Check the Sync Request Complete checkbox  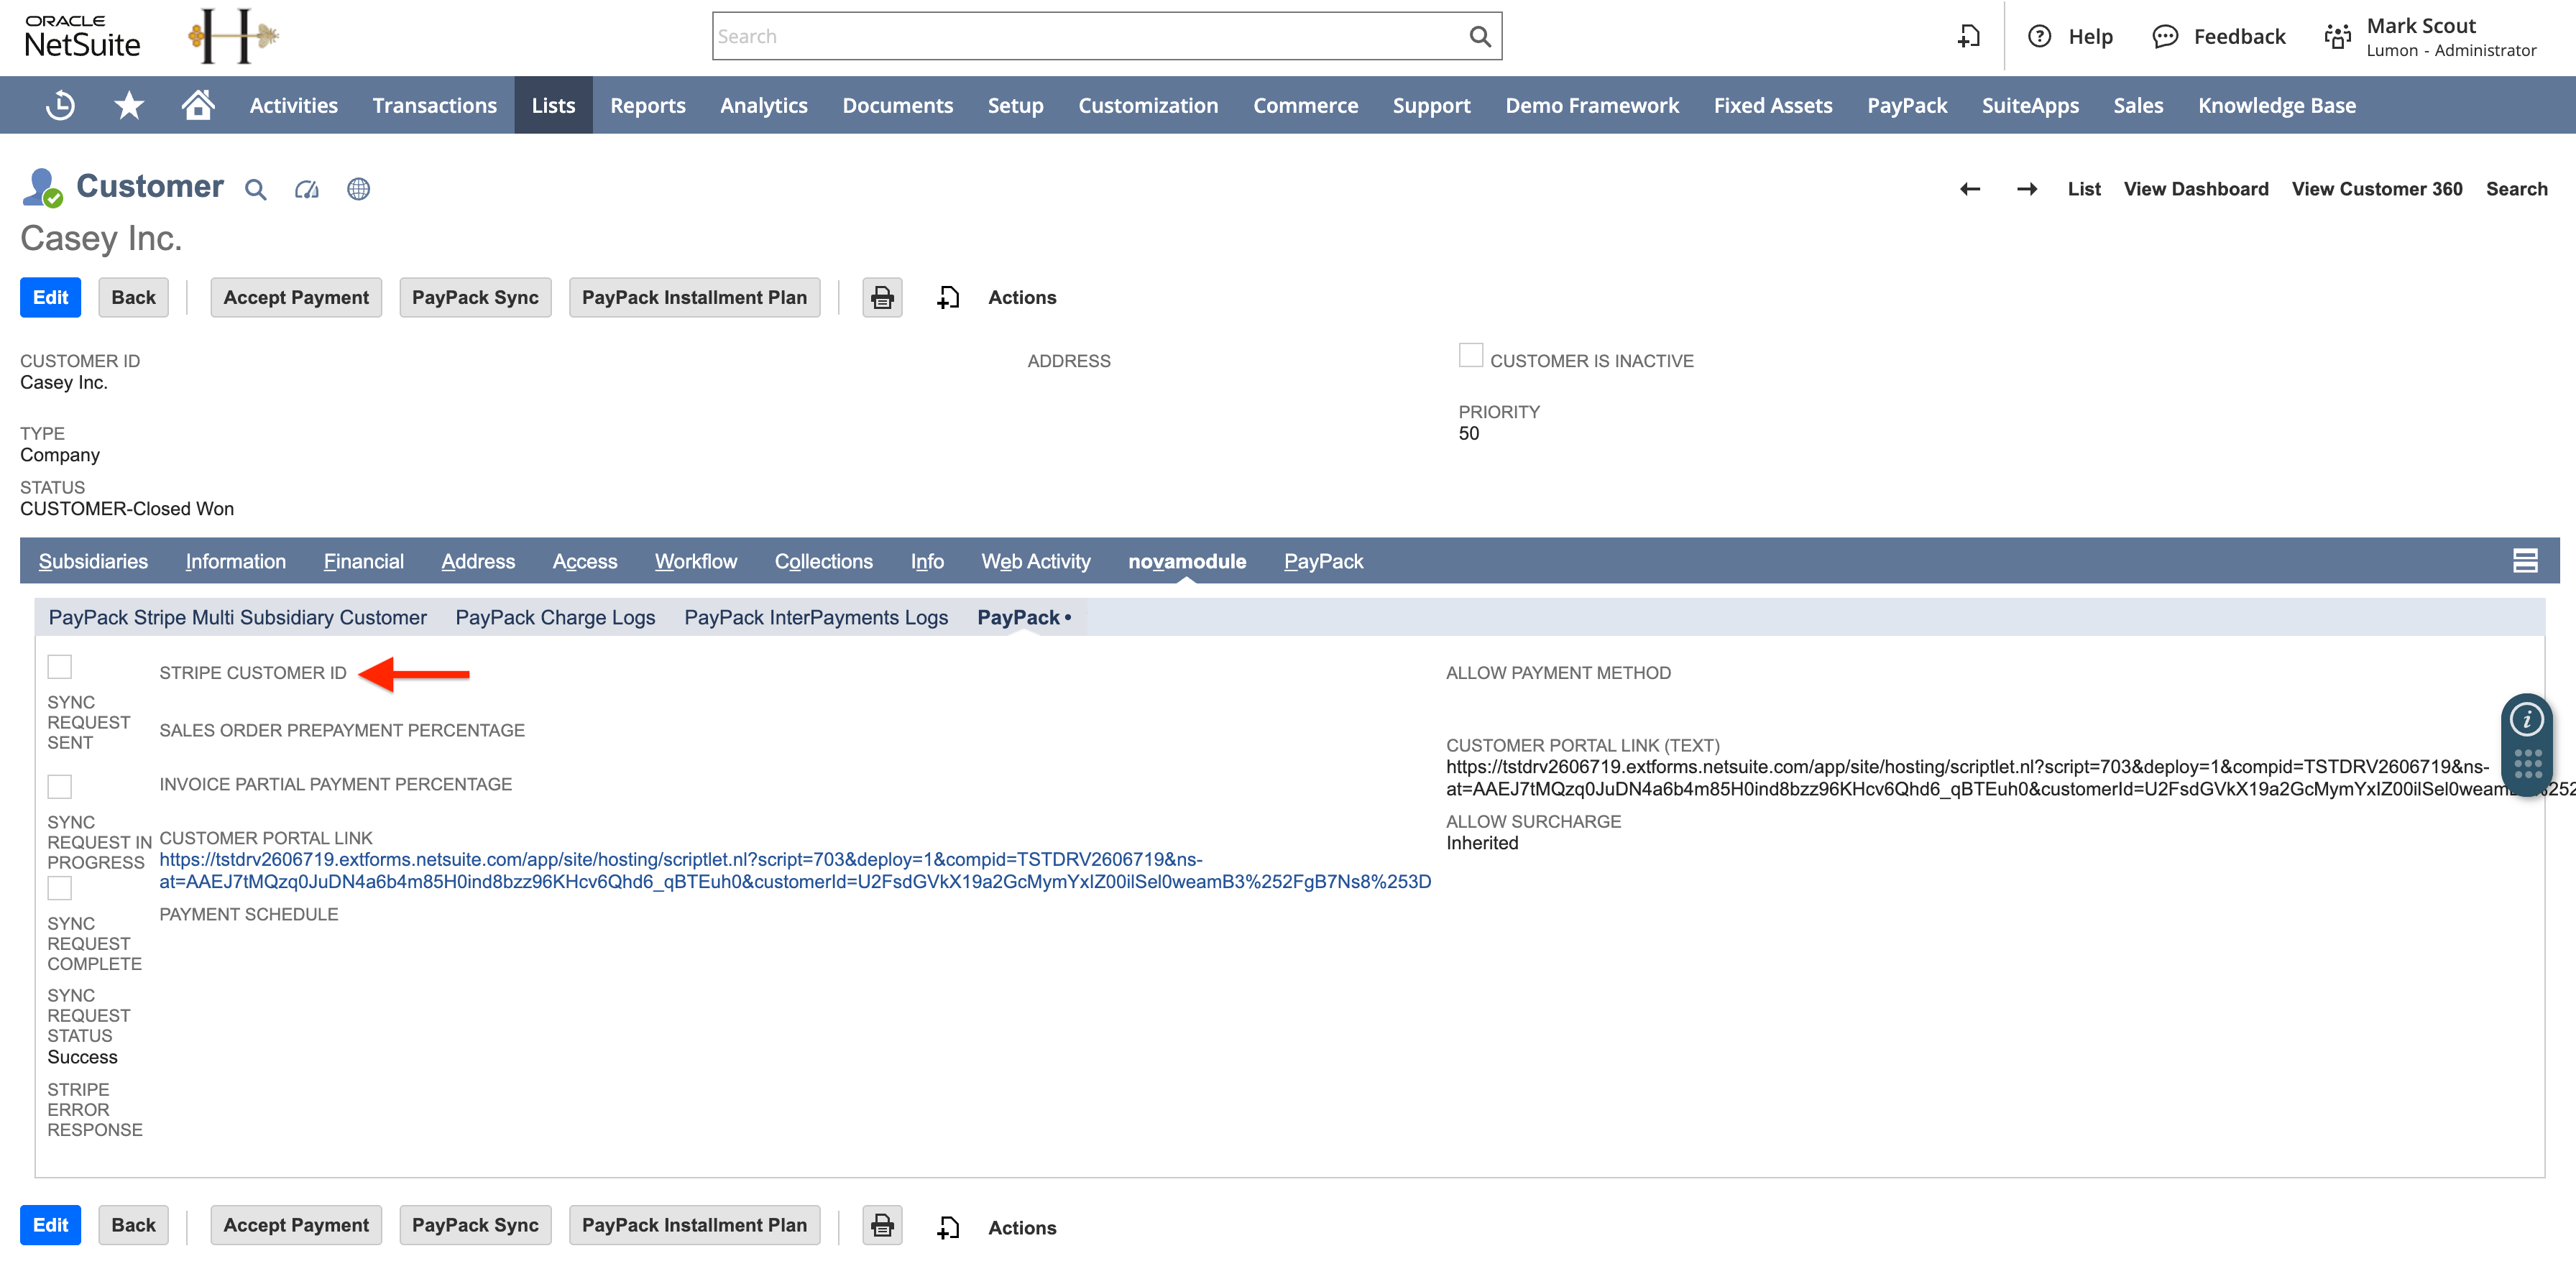(x=61, y=888)
